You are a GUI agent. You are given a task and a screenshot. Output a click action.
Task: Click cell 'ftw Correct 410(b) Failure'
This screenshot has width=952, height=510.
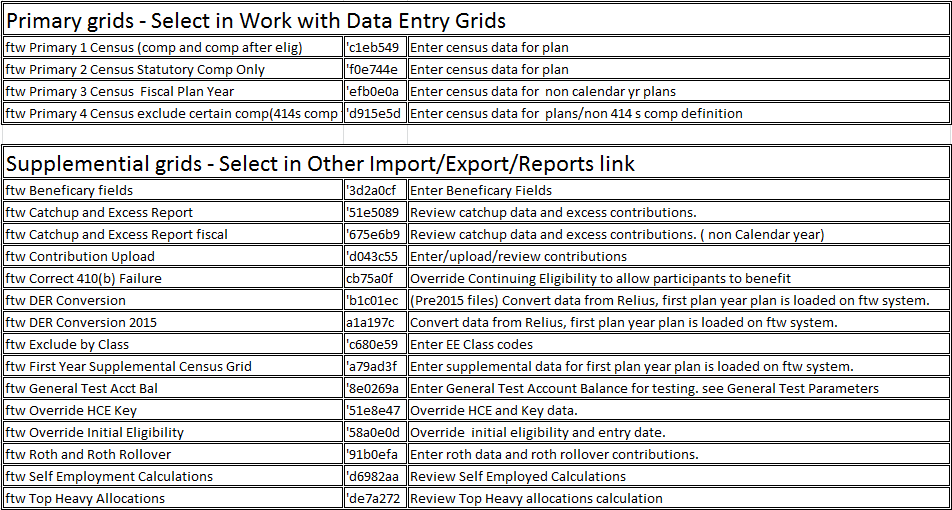172,278
